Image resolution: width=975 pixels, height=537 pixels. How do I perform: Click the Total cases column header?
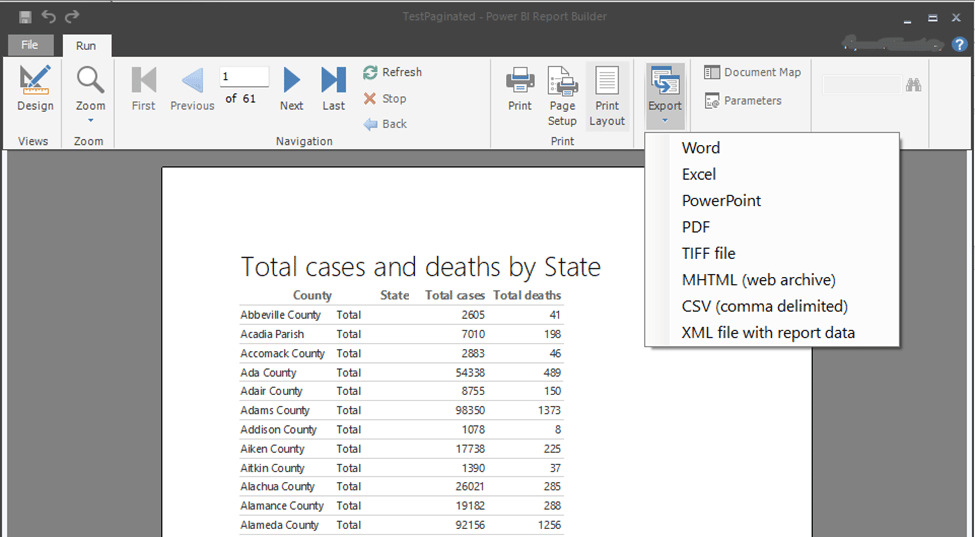[455, 295]
